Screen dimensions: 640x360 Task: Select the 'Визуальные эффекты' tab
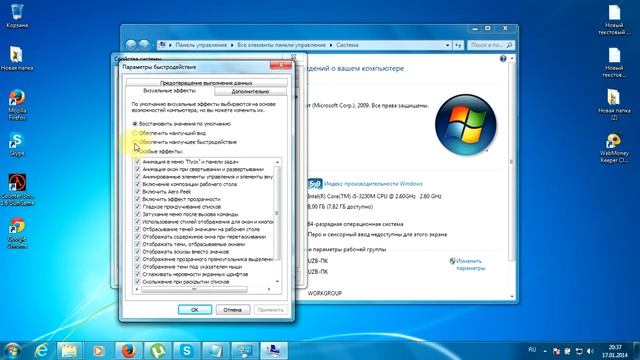coord(169,91)
